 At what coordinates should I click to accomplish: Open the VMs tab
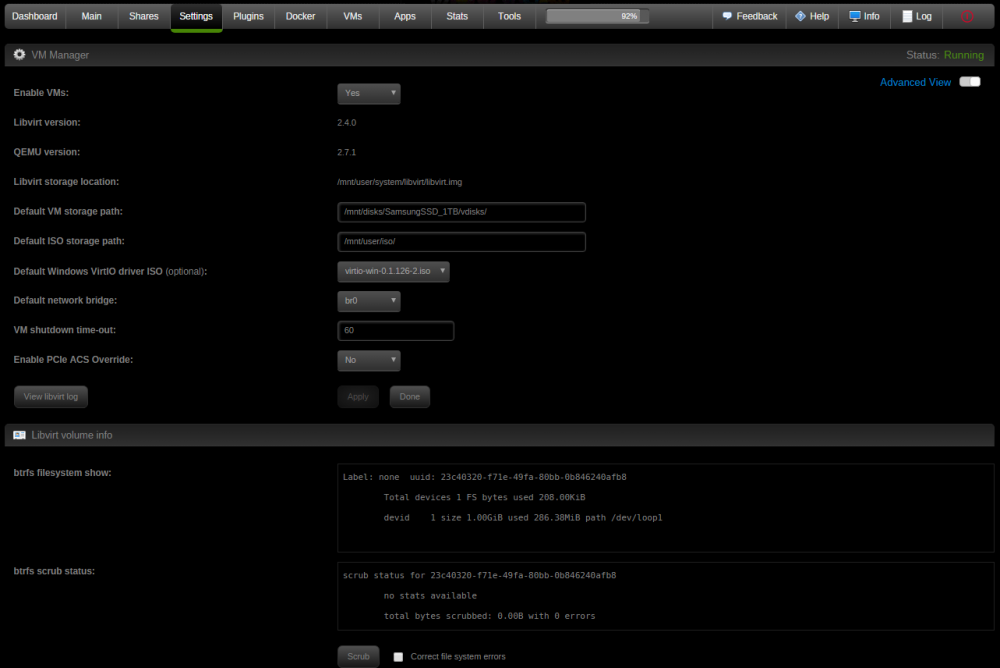[x=353, y=17]
